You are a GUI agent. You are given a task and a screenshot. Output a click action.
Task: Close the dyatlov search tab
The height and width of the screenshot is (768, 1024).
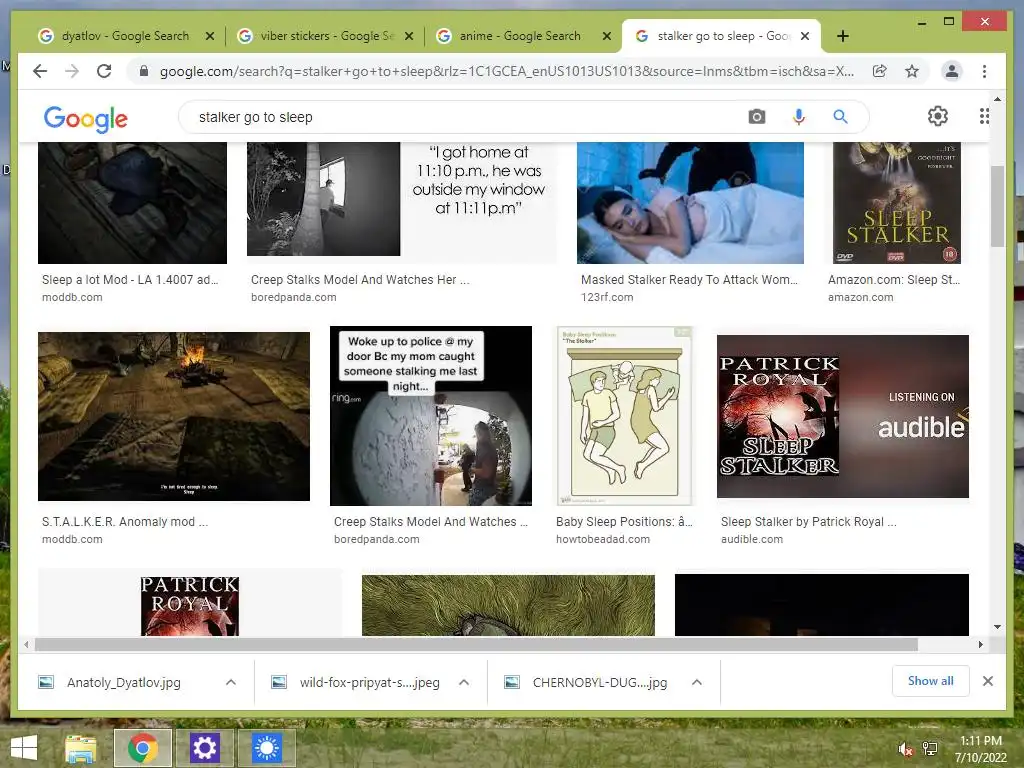(210, 36)
